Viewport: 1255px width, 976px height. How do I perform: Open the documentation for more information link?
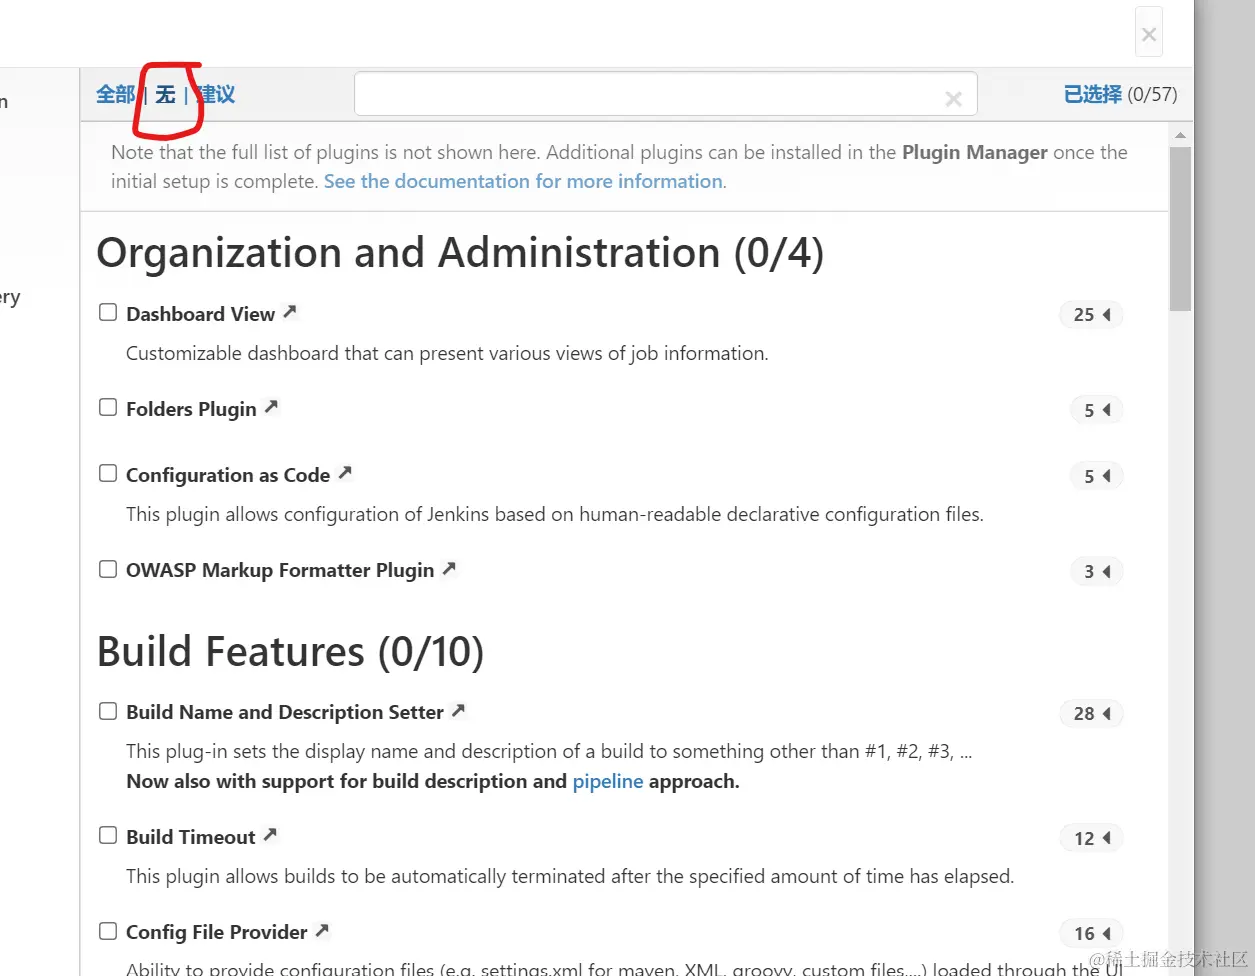click(523, 182)
